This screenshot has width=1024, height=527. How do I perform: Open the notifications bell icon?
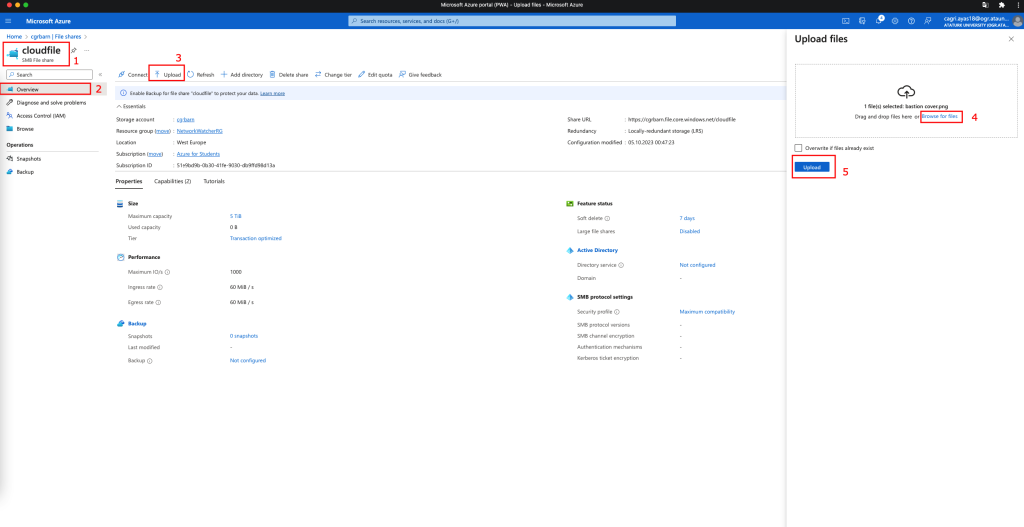coord(879,20)
